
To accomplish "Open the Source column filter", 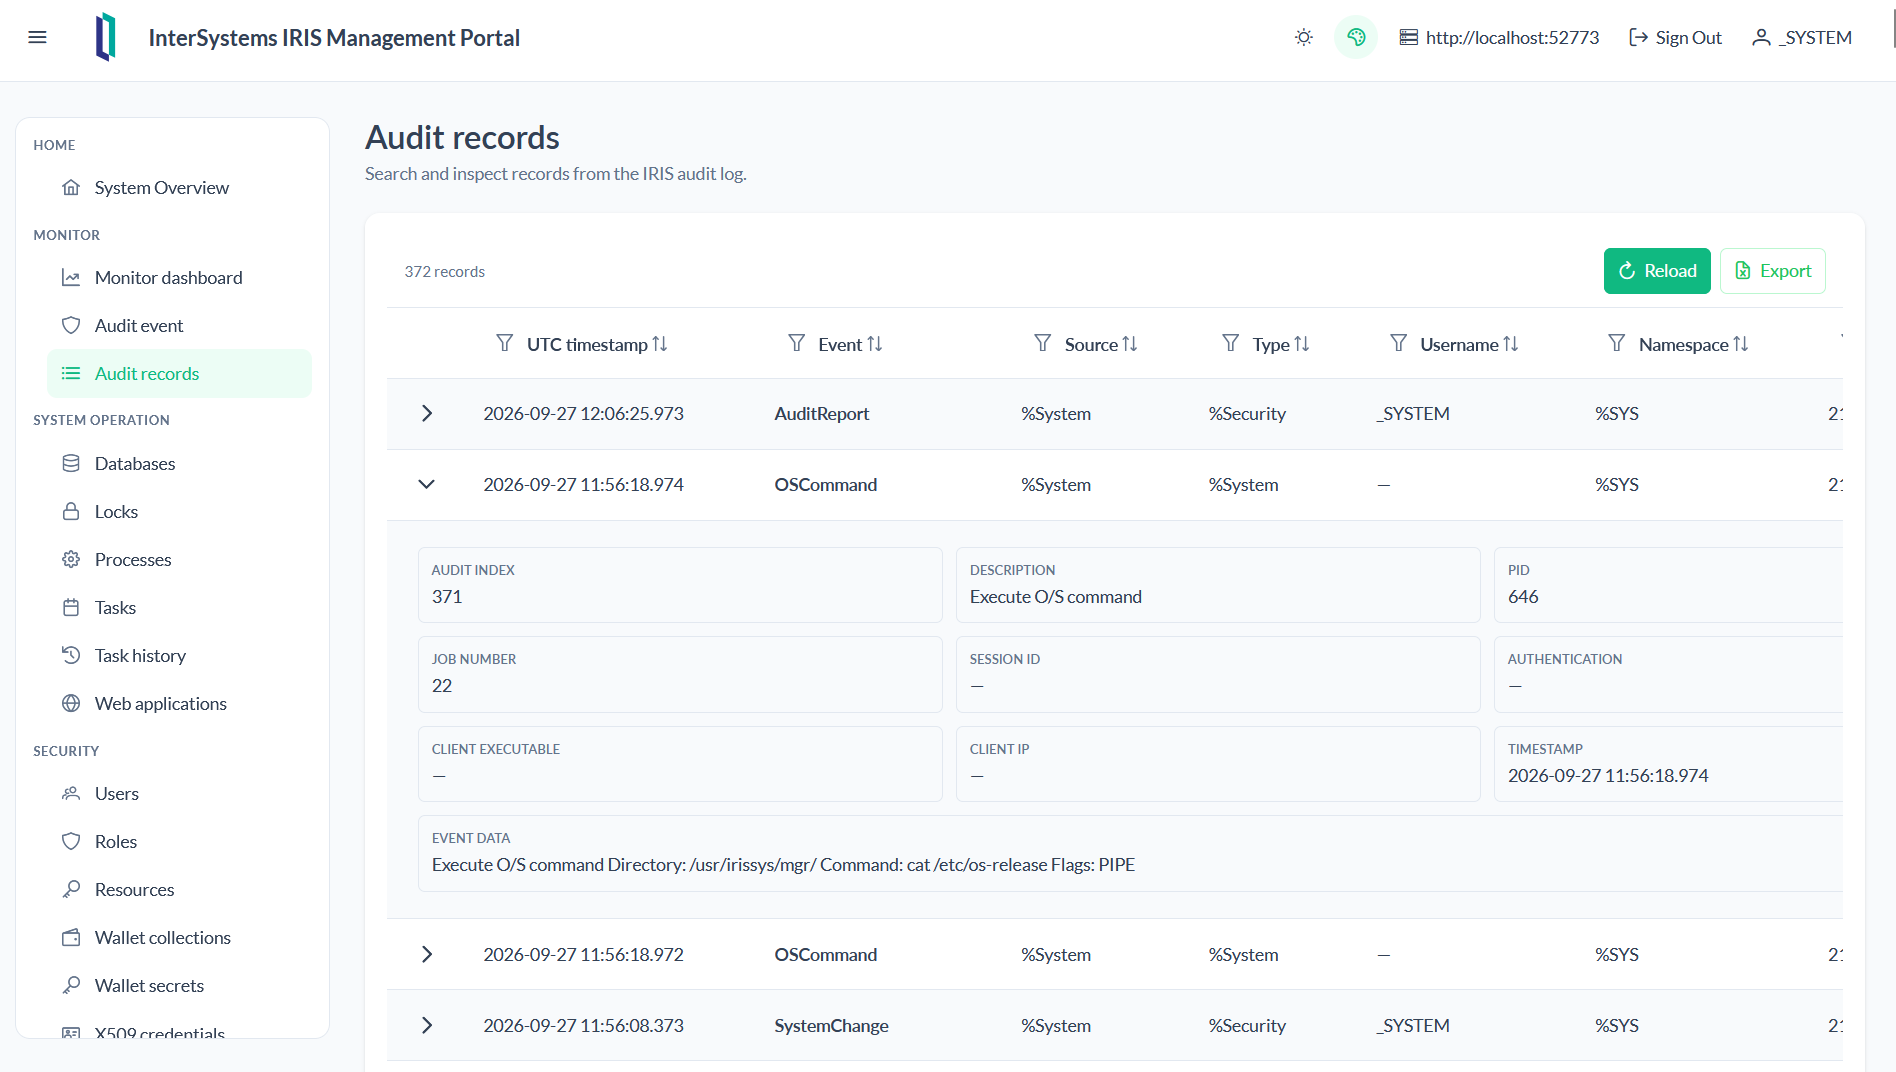I will (x=1043, y=344).
